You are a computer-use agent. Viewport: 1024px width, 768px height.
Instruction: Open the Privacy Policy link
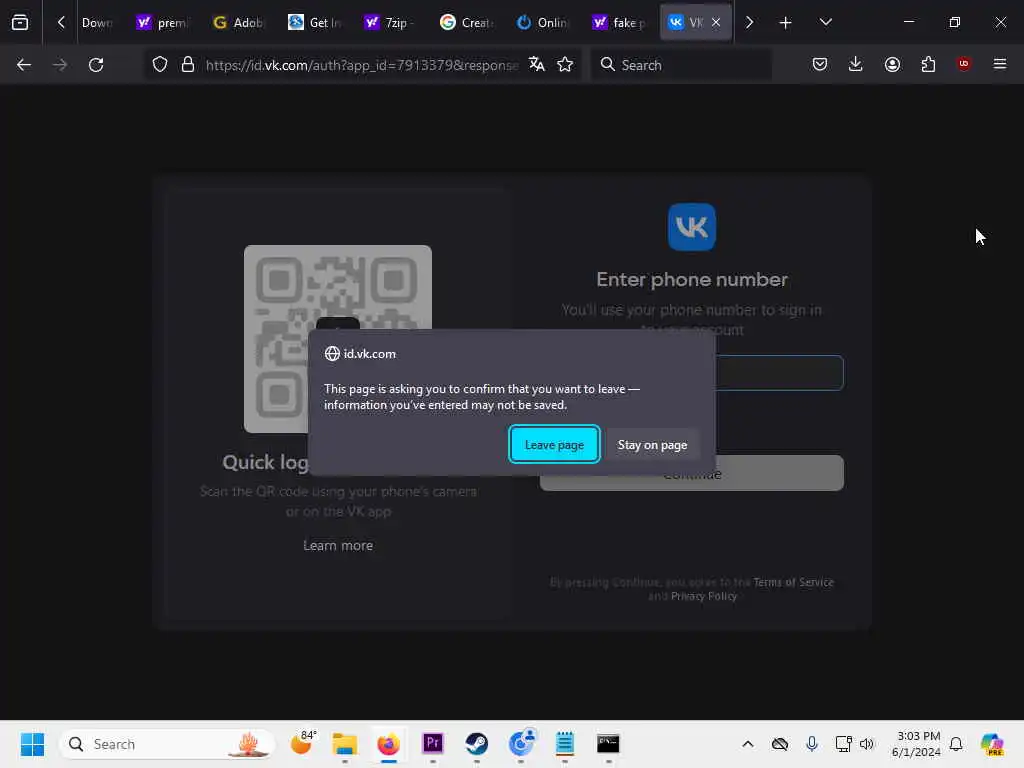[704, 596]
